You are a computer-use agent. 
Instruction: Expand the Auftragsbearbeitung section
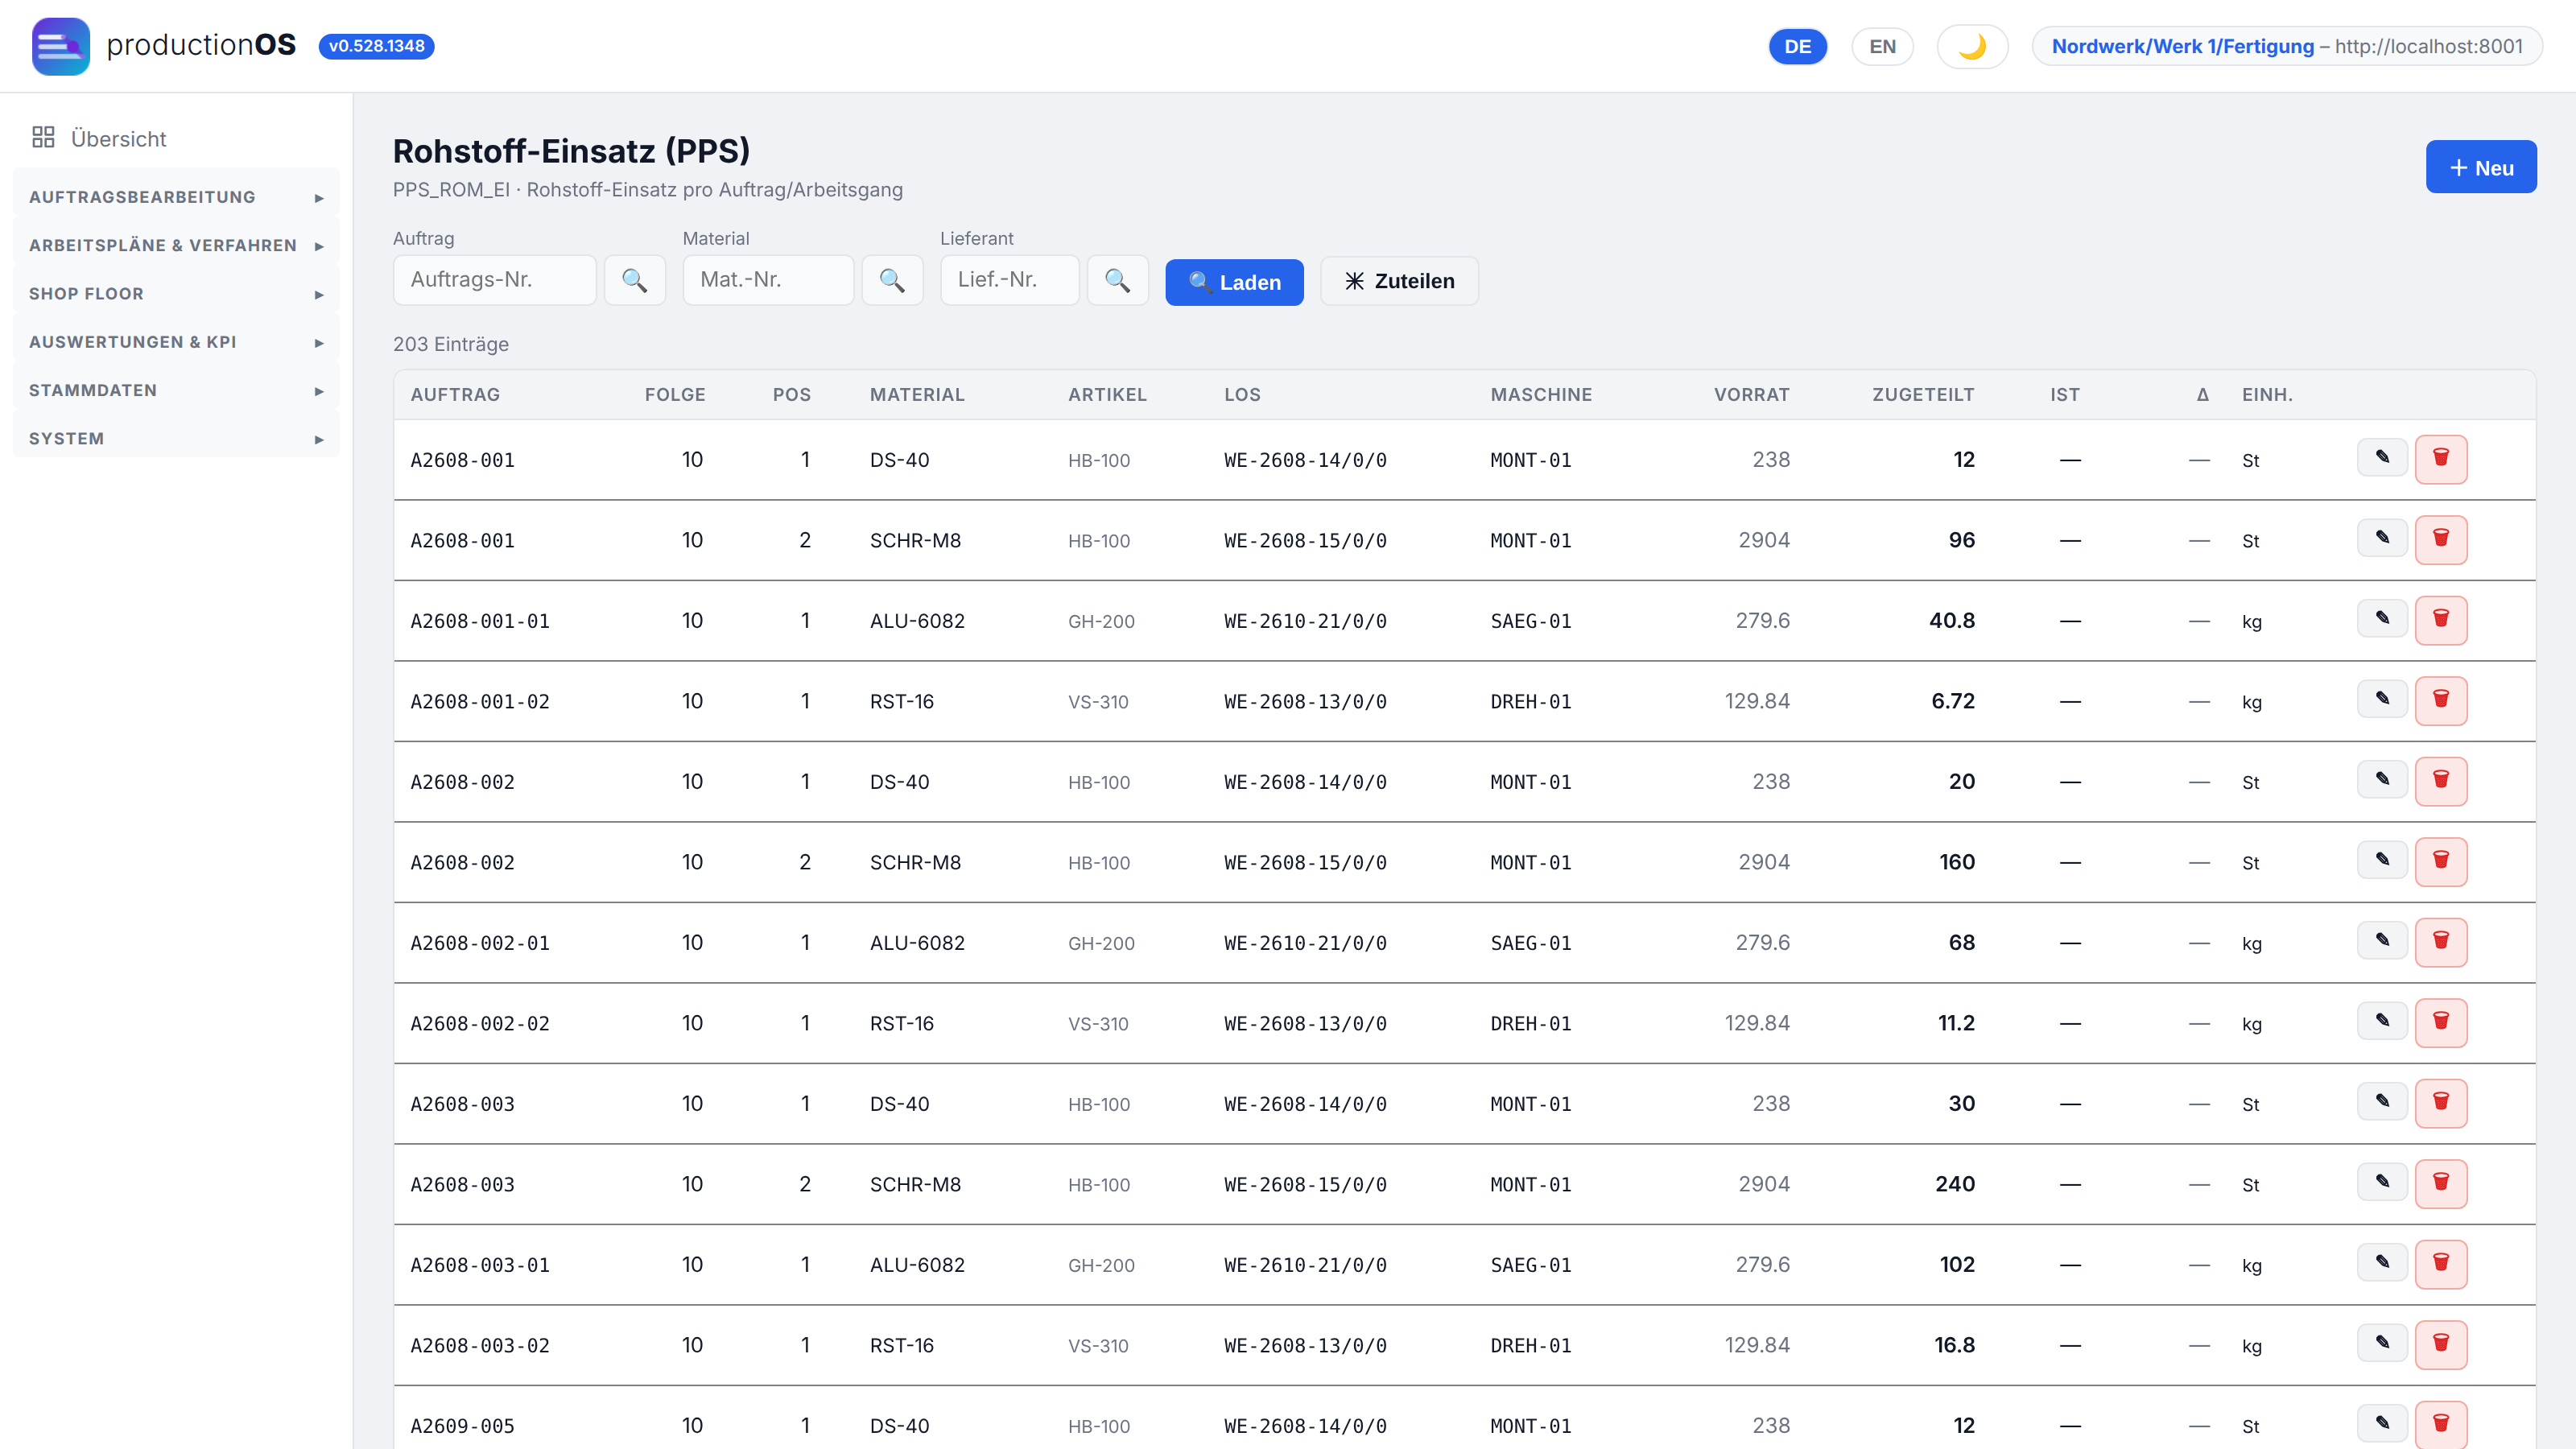[x=176, y=197]
